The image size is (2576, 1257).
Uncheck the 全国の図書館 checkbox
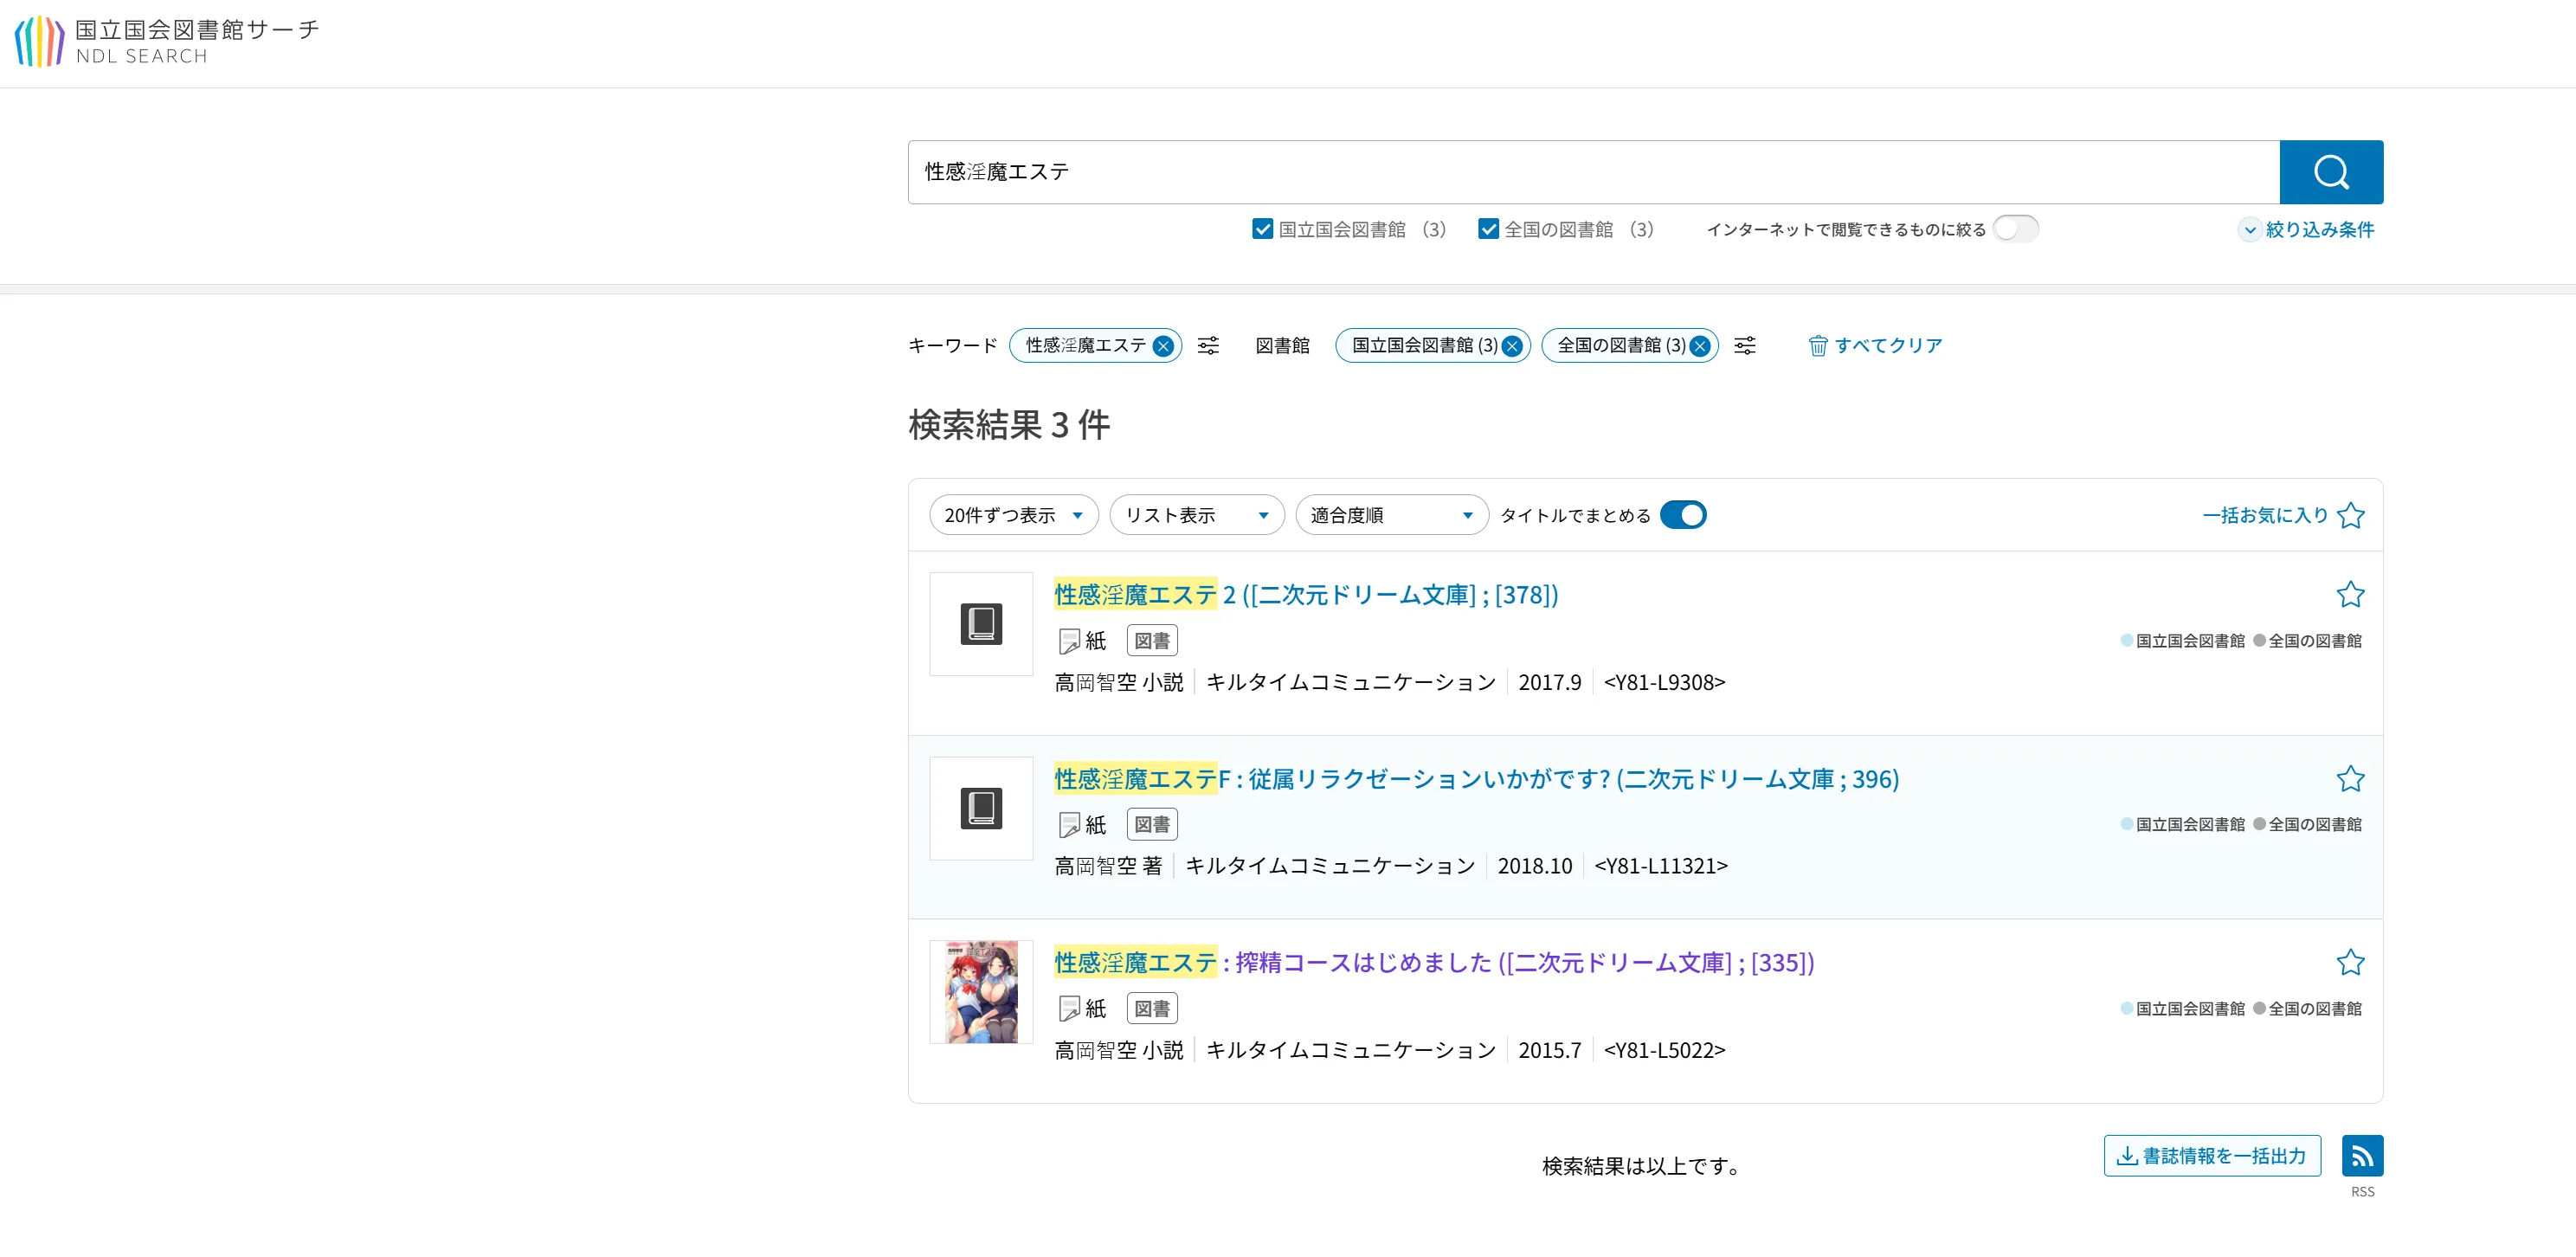[x=1488, y=229]
